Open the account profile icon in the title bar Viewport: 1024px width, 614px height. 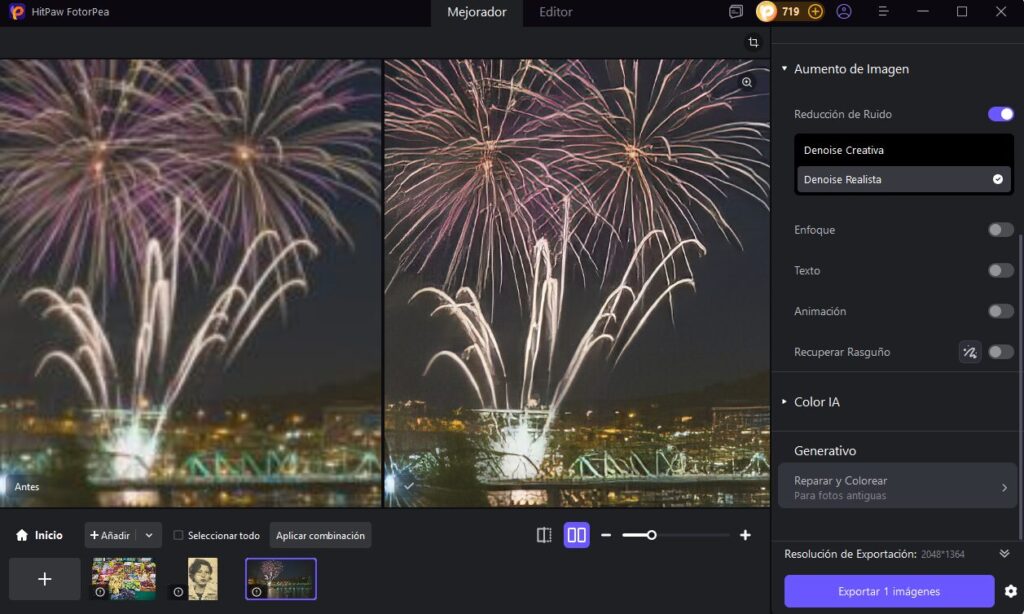[x=843, y=12]
